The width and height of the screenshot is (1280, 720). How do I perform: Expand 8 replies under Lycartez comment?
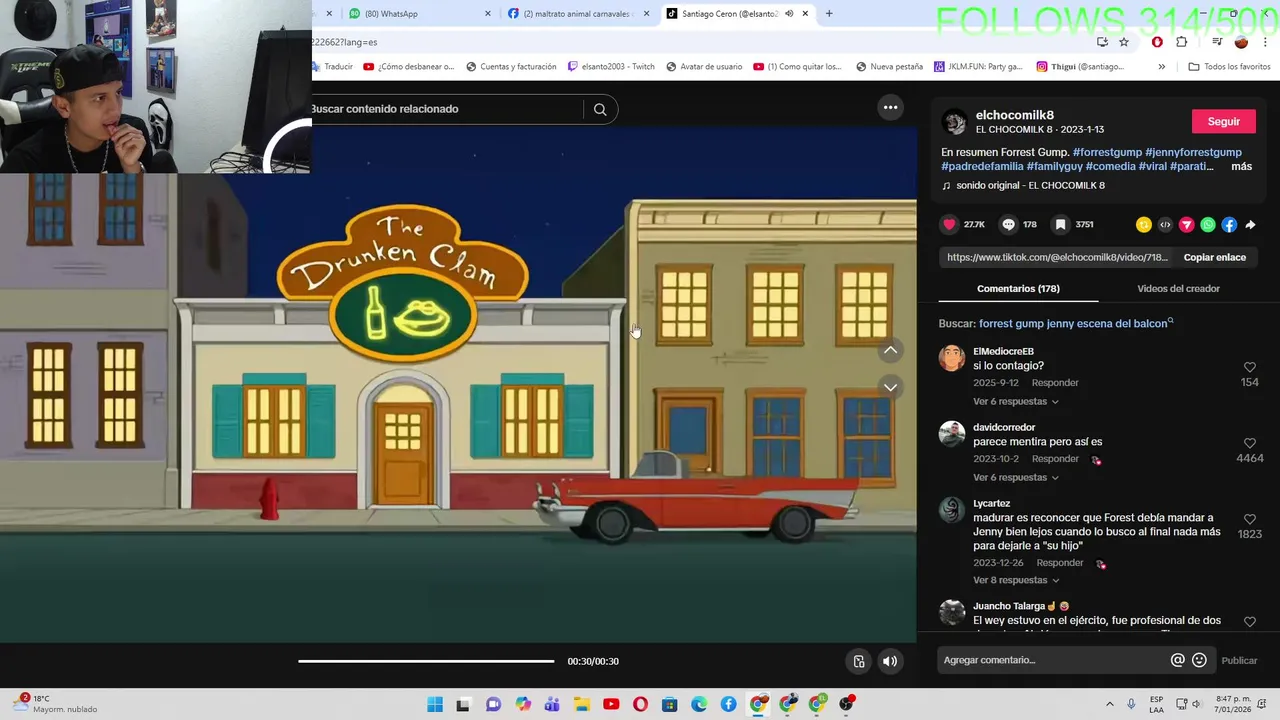[x=1016, y=580]
